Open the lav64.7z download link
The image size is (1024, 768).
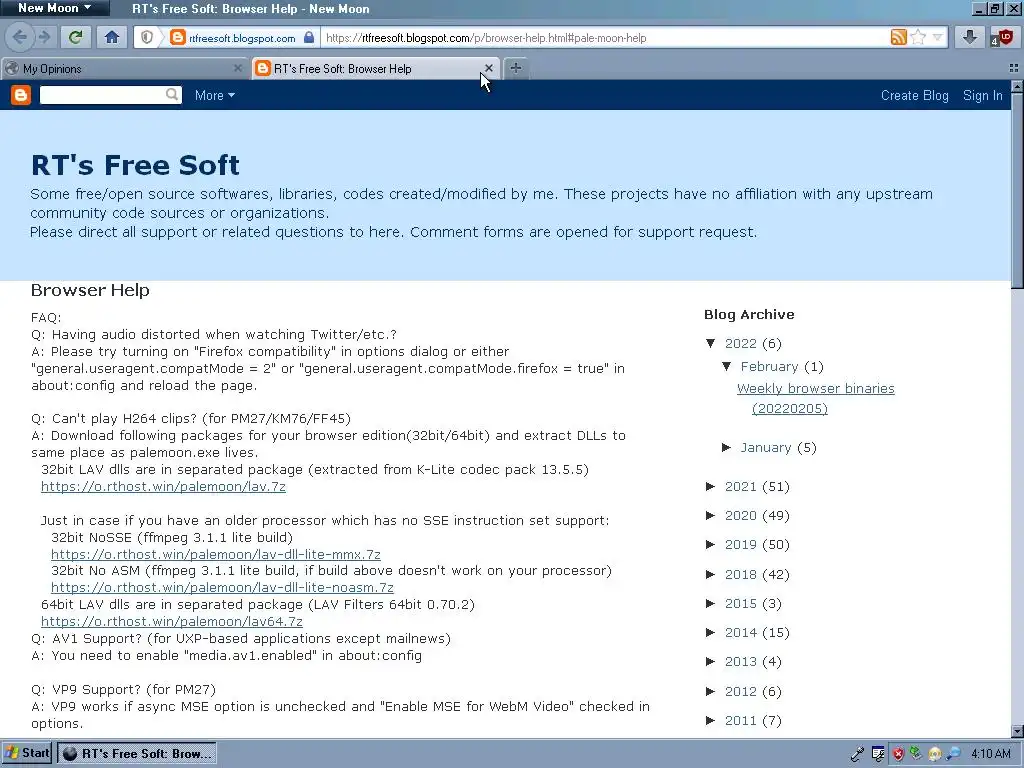pyautogui.click(x=172, y=622)
